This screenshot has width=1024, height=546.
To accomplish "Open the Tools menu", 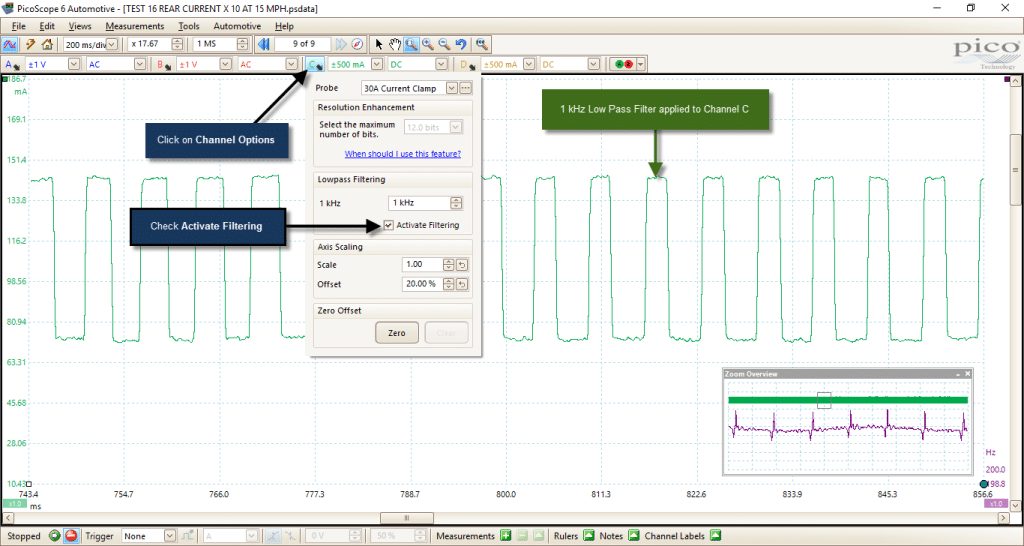I will (189, 26).
